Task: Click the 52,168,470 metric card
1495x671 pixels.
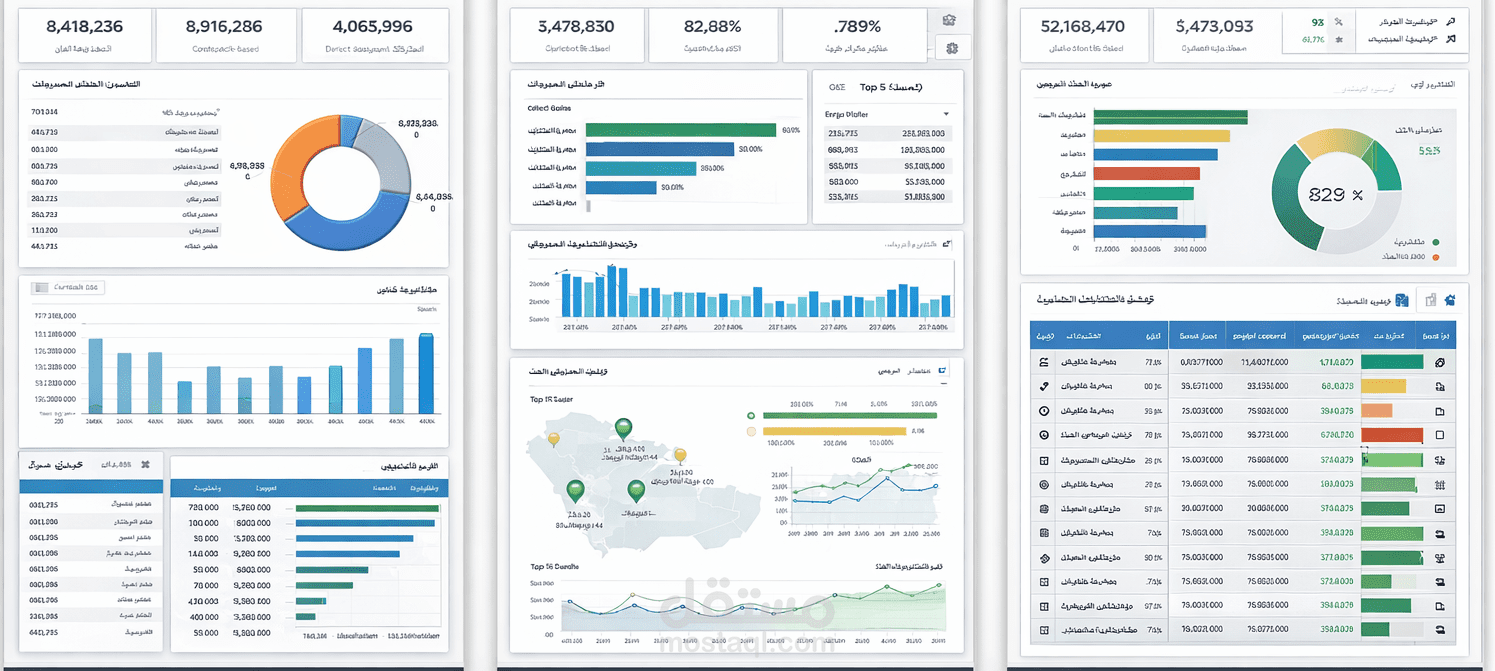Action: pyautogui.click(x=1083, y=35)
